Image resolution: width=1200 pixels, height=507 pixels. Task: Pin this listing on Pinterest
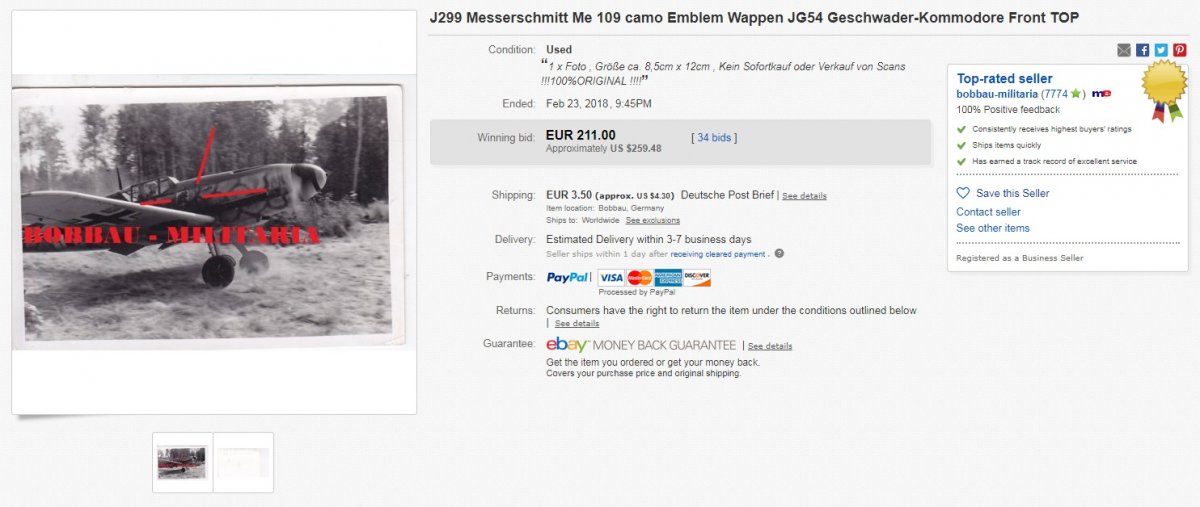click(1179, 50)
